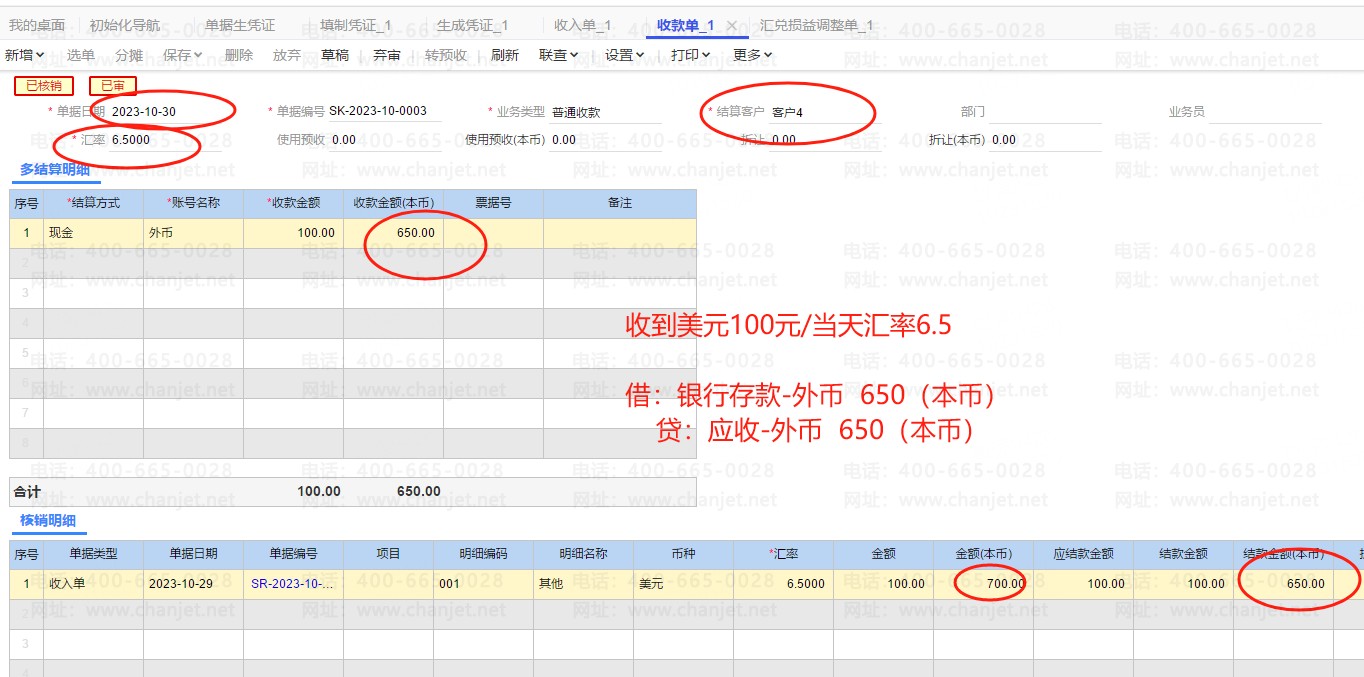This screenshot has width=1364, height=677.
Task: Expand the 保存 dropdown
Action: coord(183,55)
